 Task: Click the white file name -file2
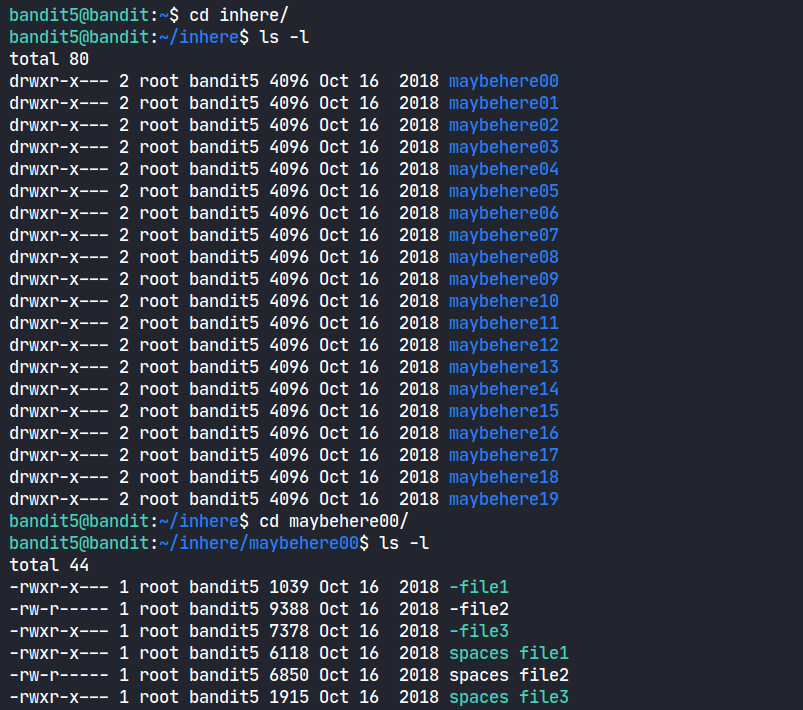479,609
